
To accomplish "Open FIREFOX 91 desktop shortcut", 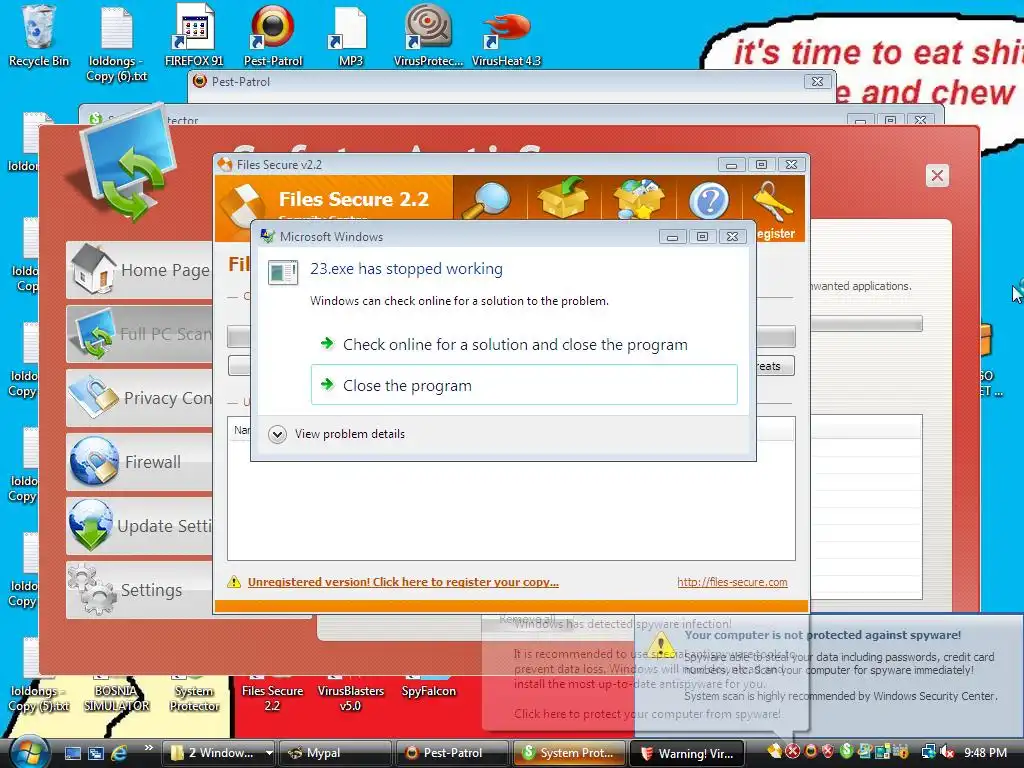I will 194,36.
